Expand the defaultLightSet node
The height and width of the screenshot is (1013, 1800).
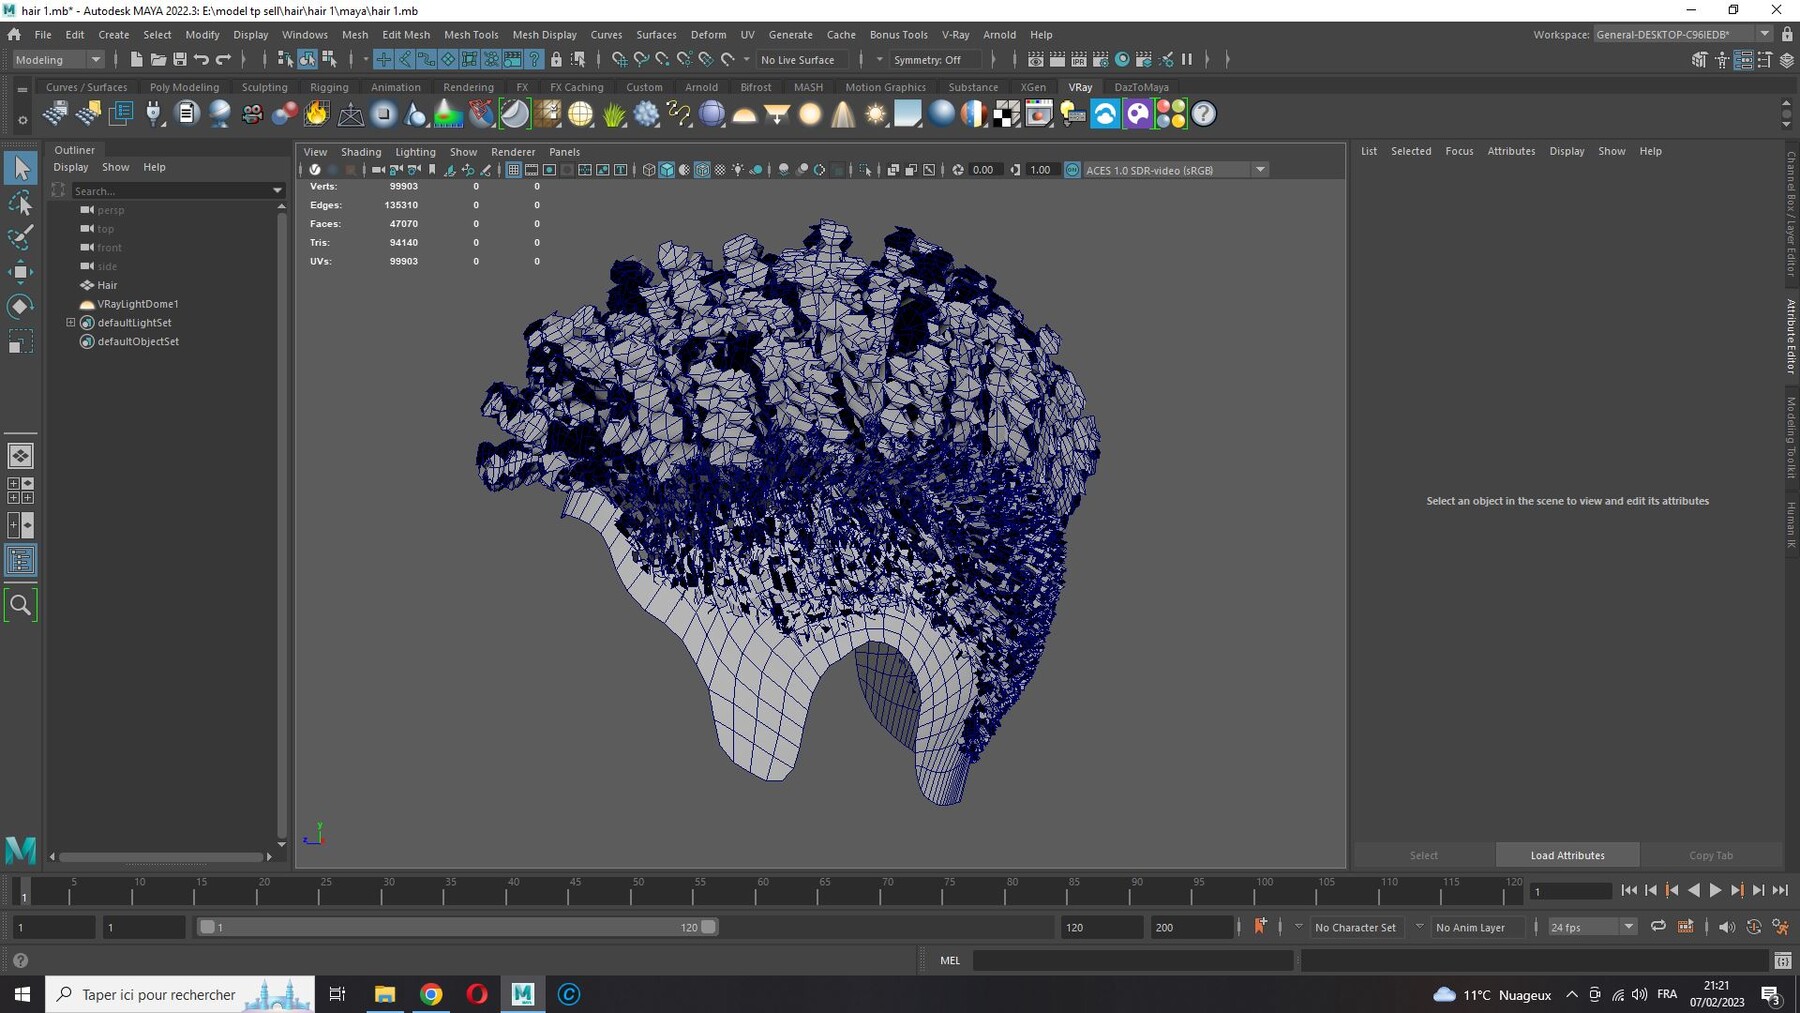[x=71, y=323]
